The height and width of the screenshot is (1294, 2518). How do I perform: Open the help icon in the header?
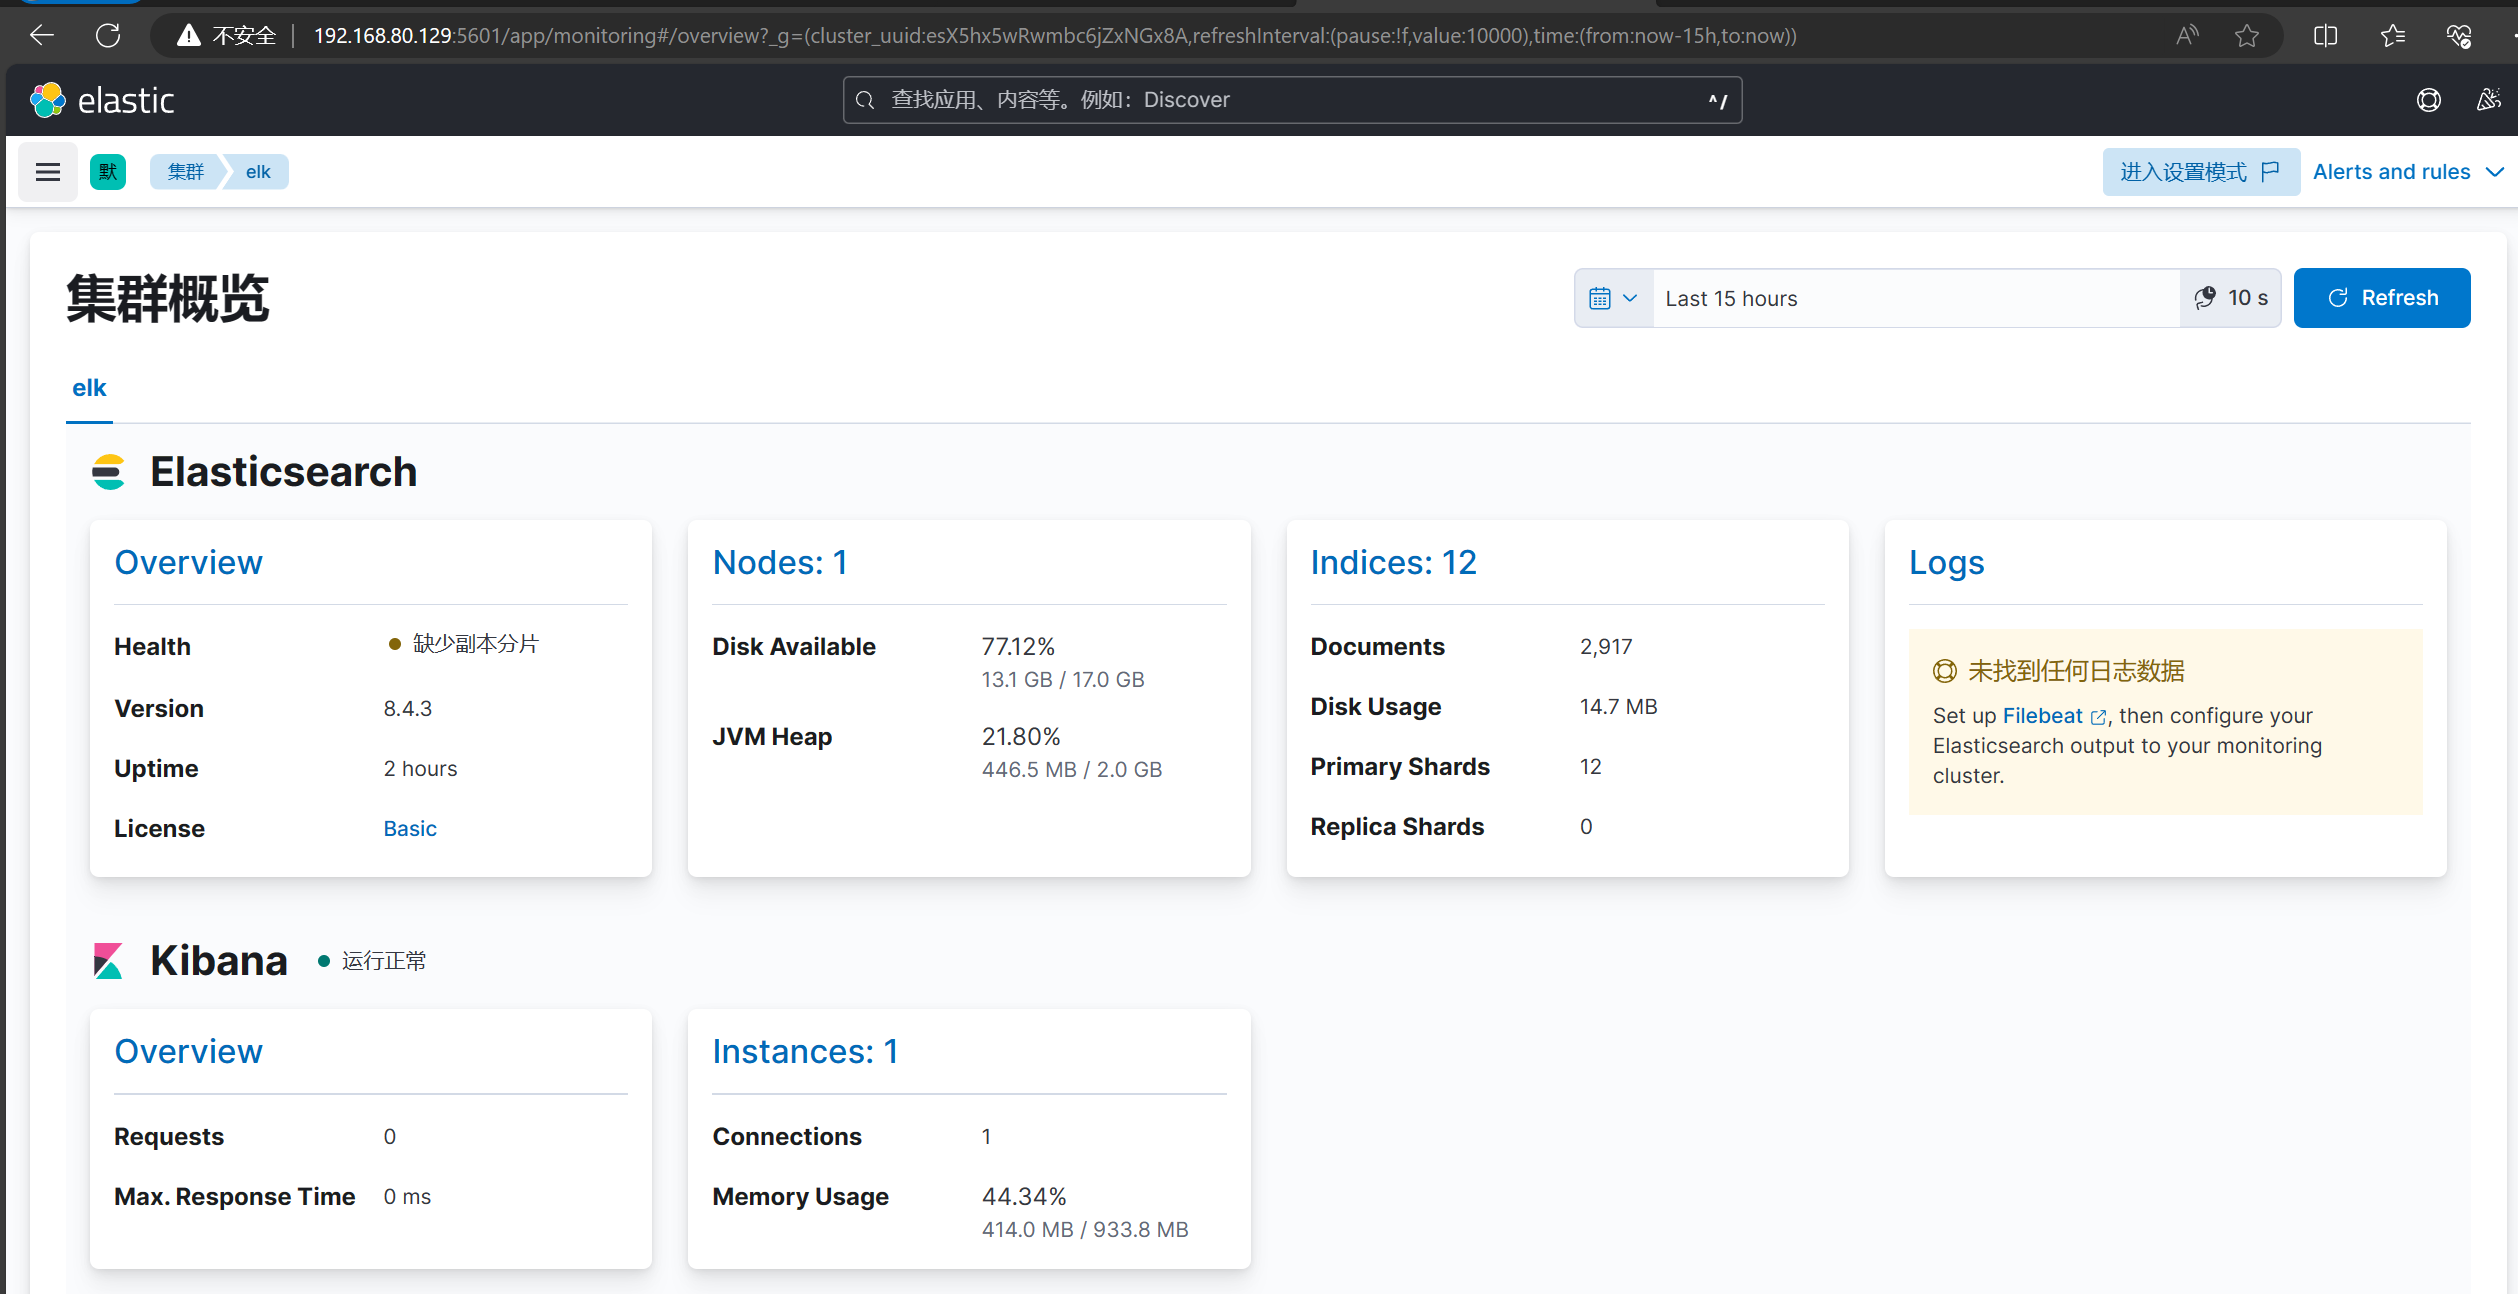[x=2429, y=99]
